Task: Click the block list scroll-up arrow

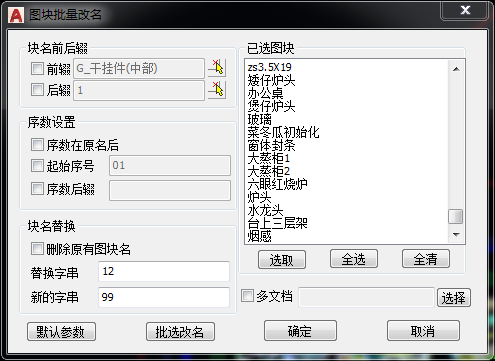Action: pyautogui.click(x=456, y=69)
